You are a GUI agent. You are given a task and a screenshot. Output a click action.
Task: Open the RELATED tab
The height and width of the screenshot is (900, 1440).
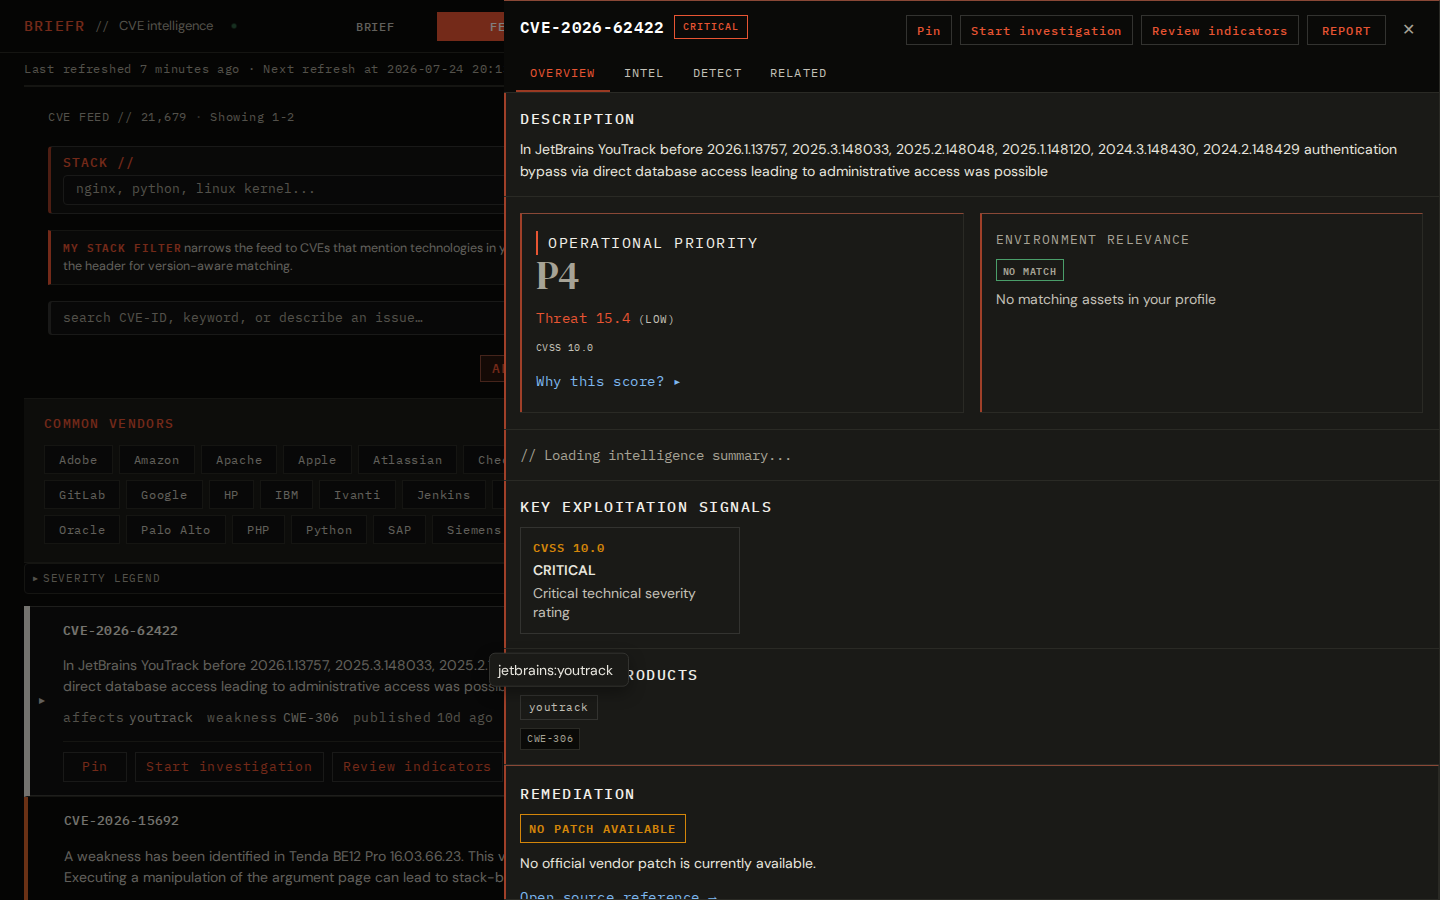tap(798, 73)
